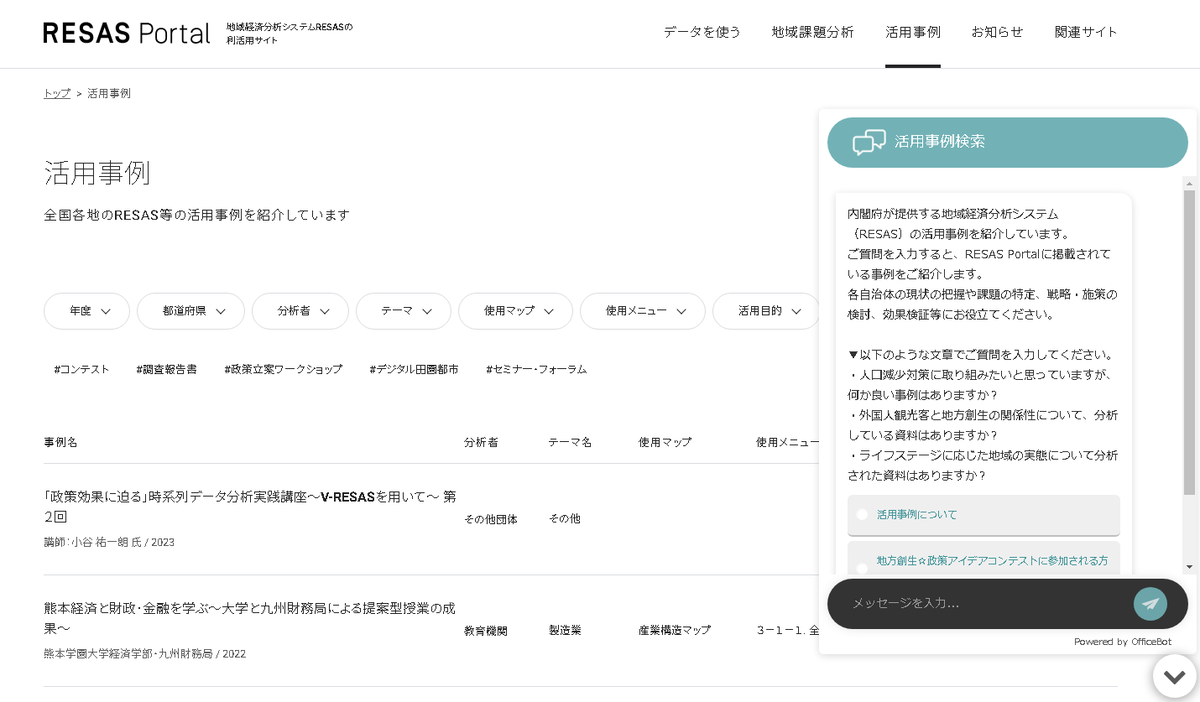This screenshot has height=702, width=1200.
Task: Filter by #コンテスト tag
Action: point(82,369)
